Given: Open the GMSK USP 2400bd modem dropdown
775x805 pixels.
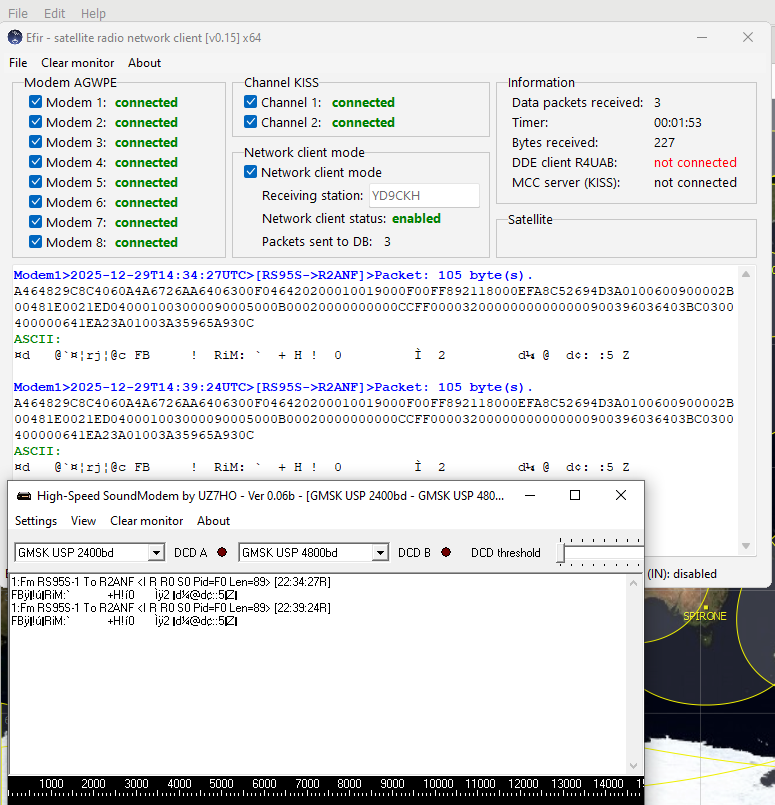Looking at the screenshot, I should pos(156,553).
